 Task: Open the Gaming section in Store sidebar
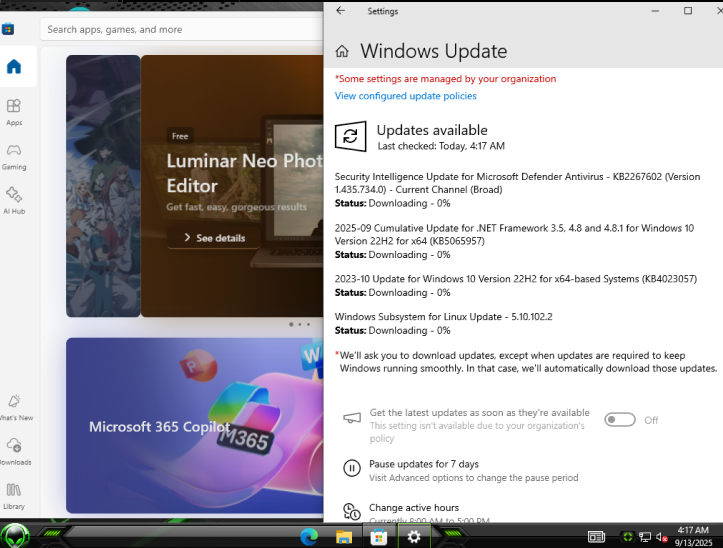coord(14,157)
